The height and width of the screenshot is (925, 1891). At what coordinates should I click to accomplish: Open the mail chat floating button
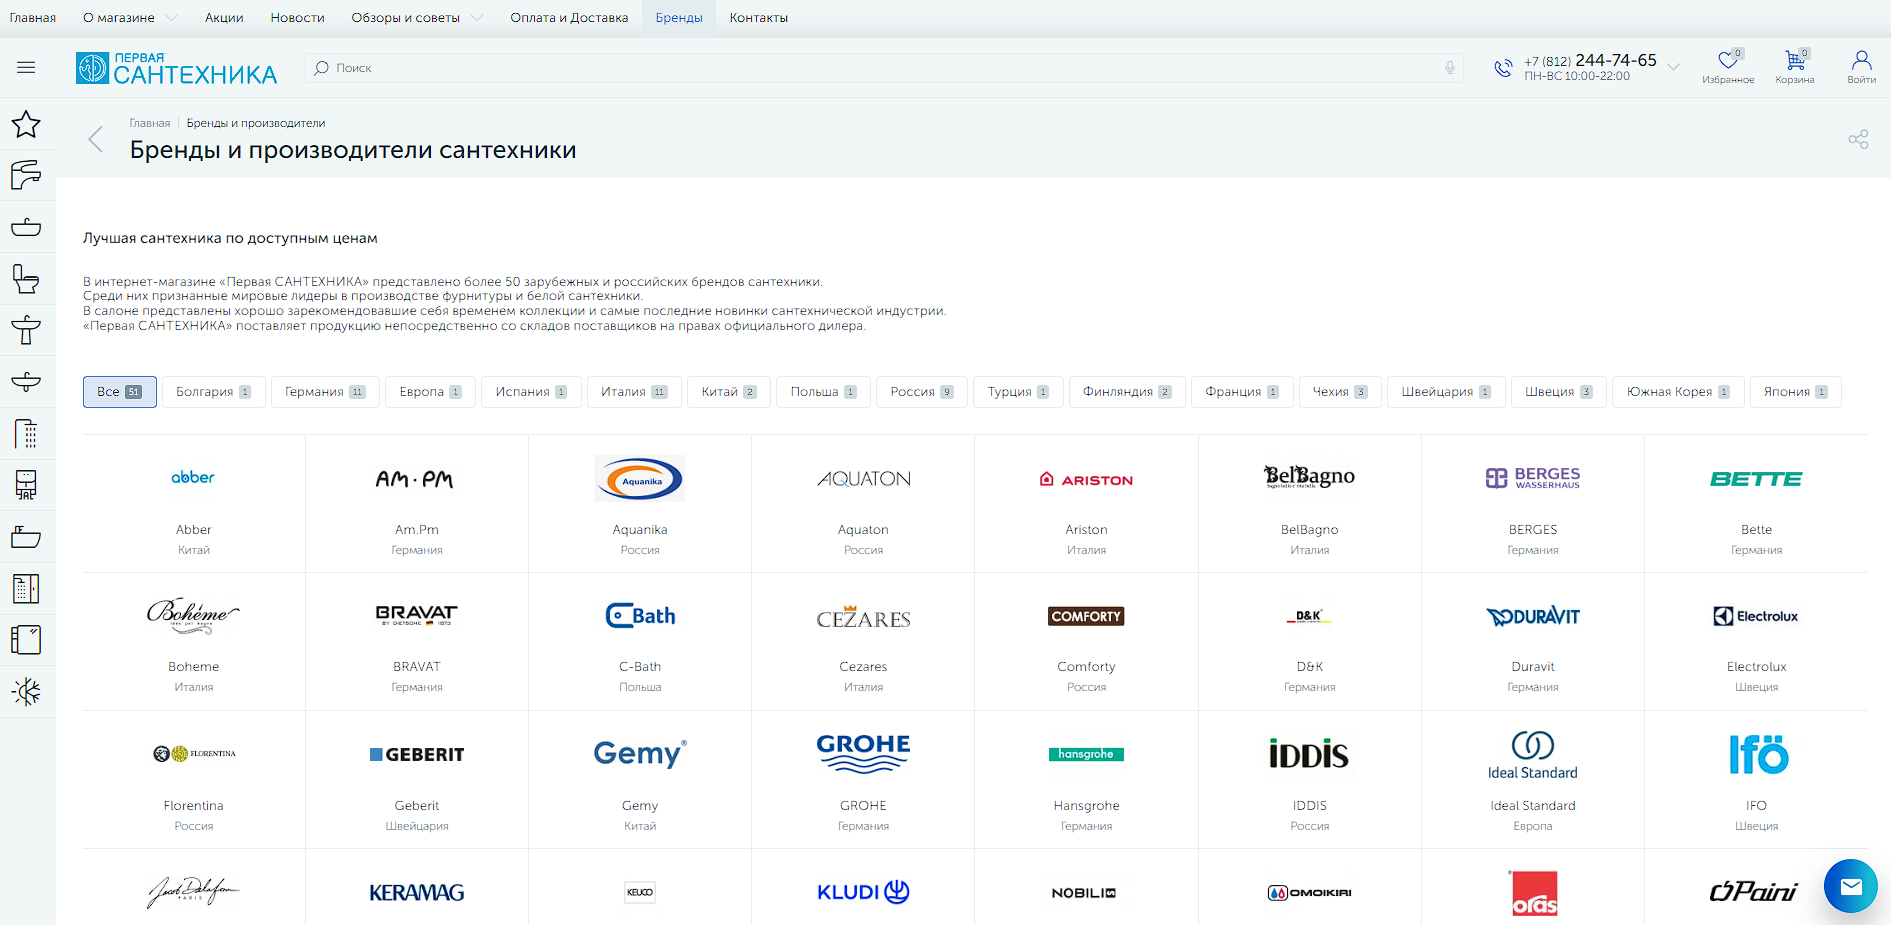click(x=1851, y=886)
